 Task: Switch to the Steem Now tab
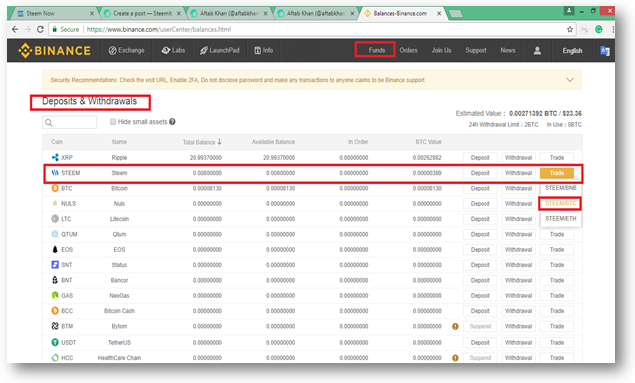point(53,13)
